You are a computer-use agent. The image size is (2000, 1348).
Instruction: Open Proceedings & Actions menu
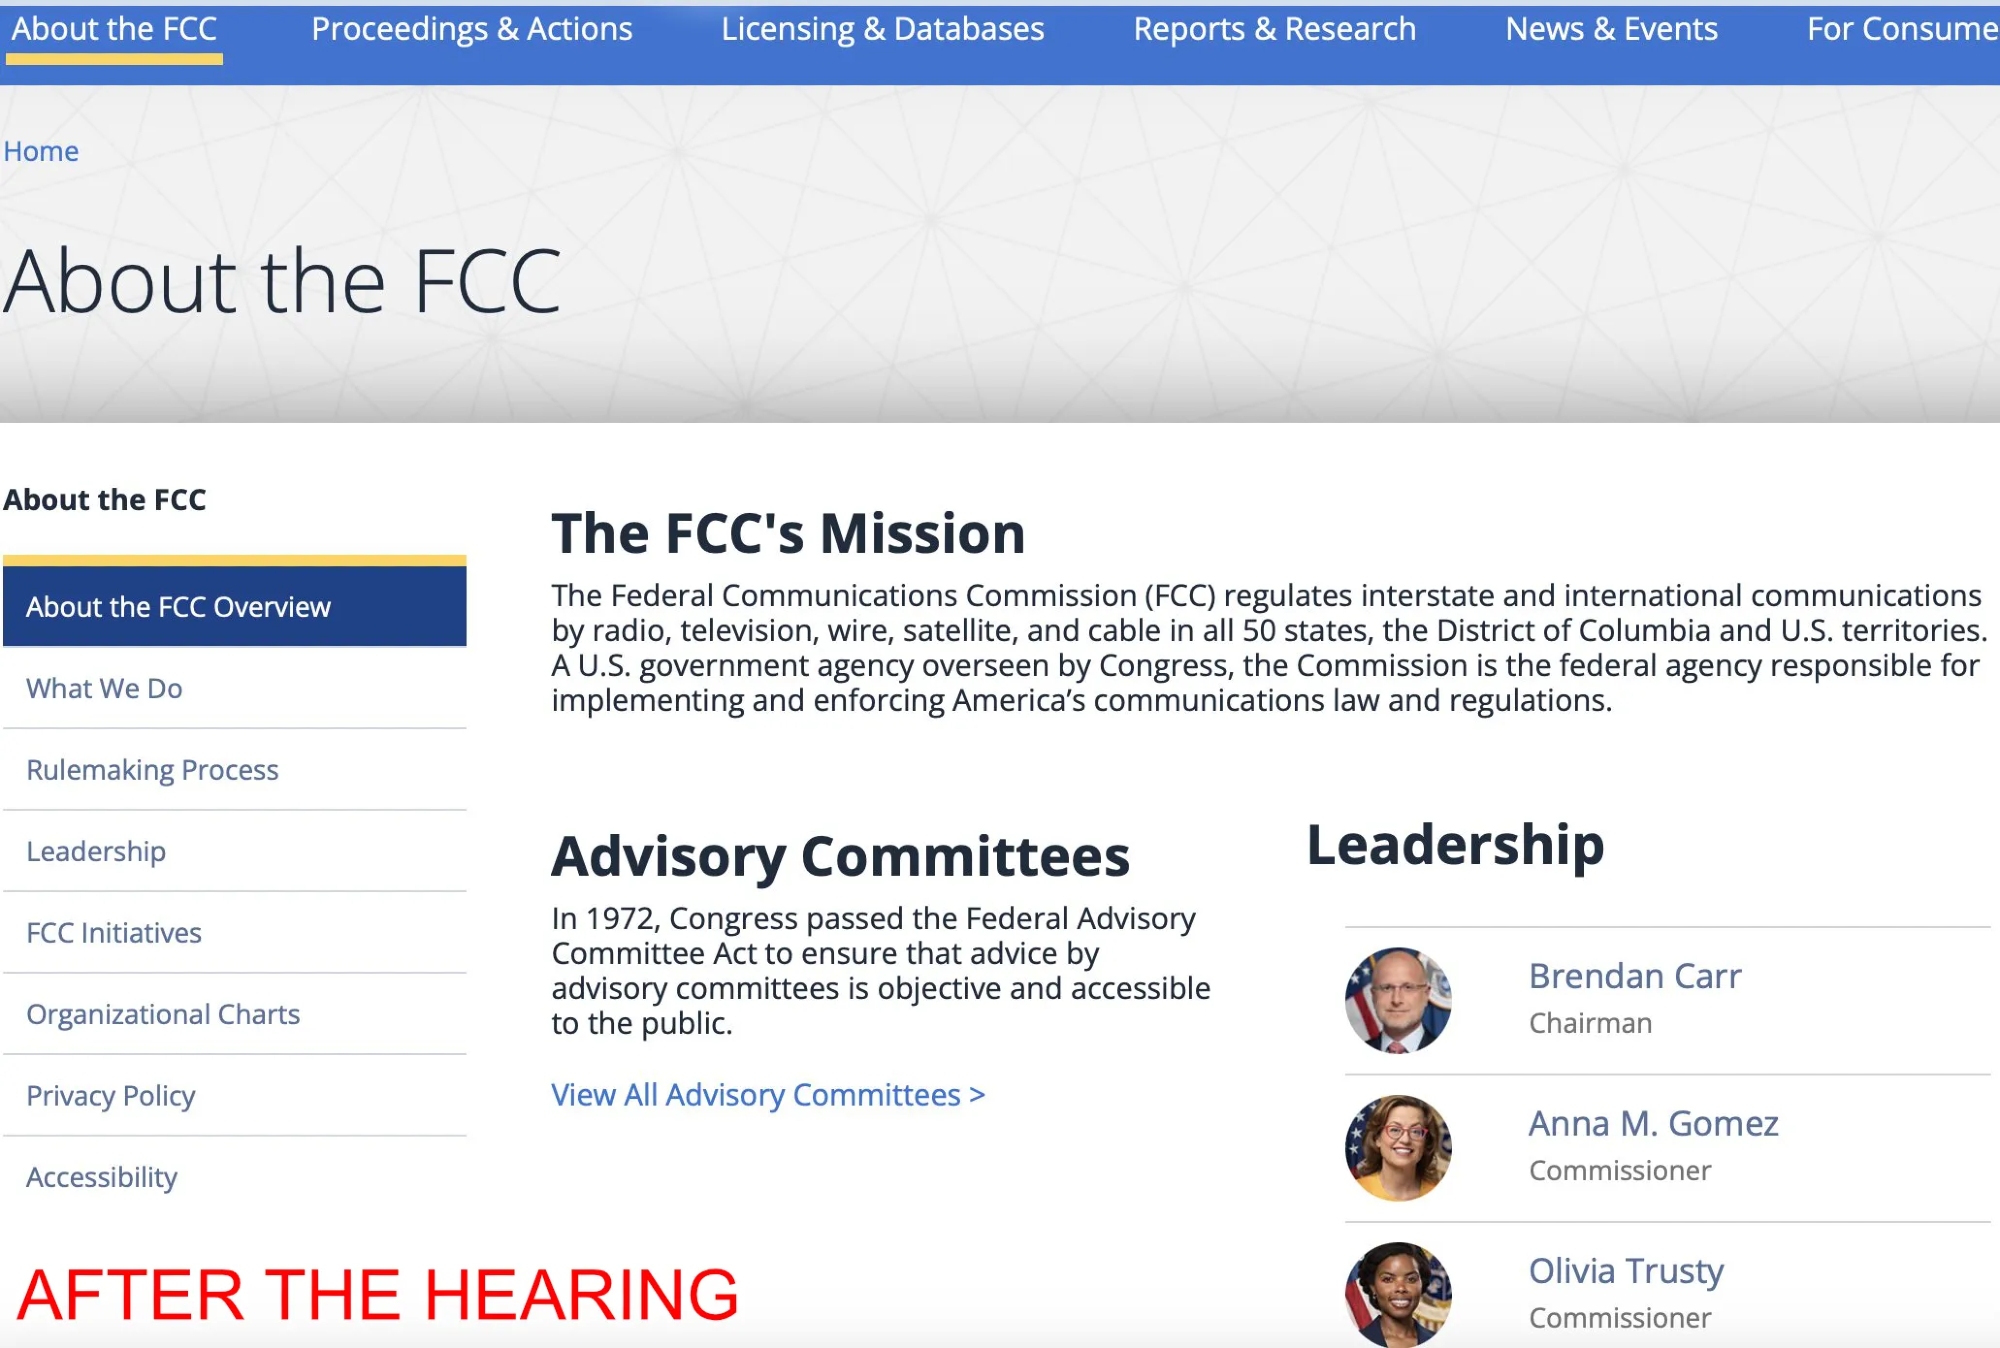pyautogui.click(x=471, y=30)
